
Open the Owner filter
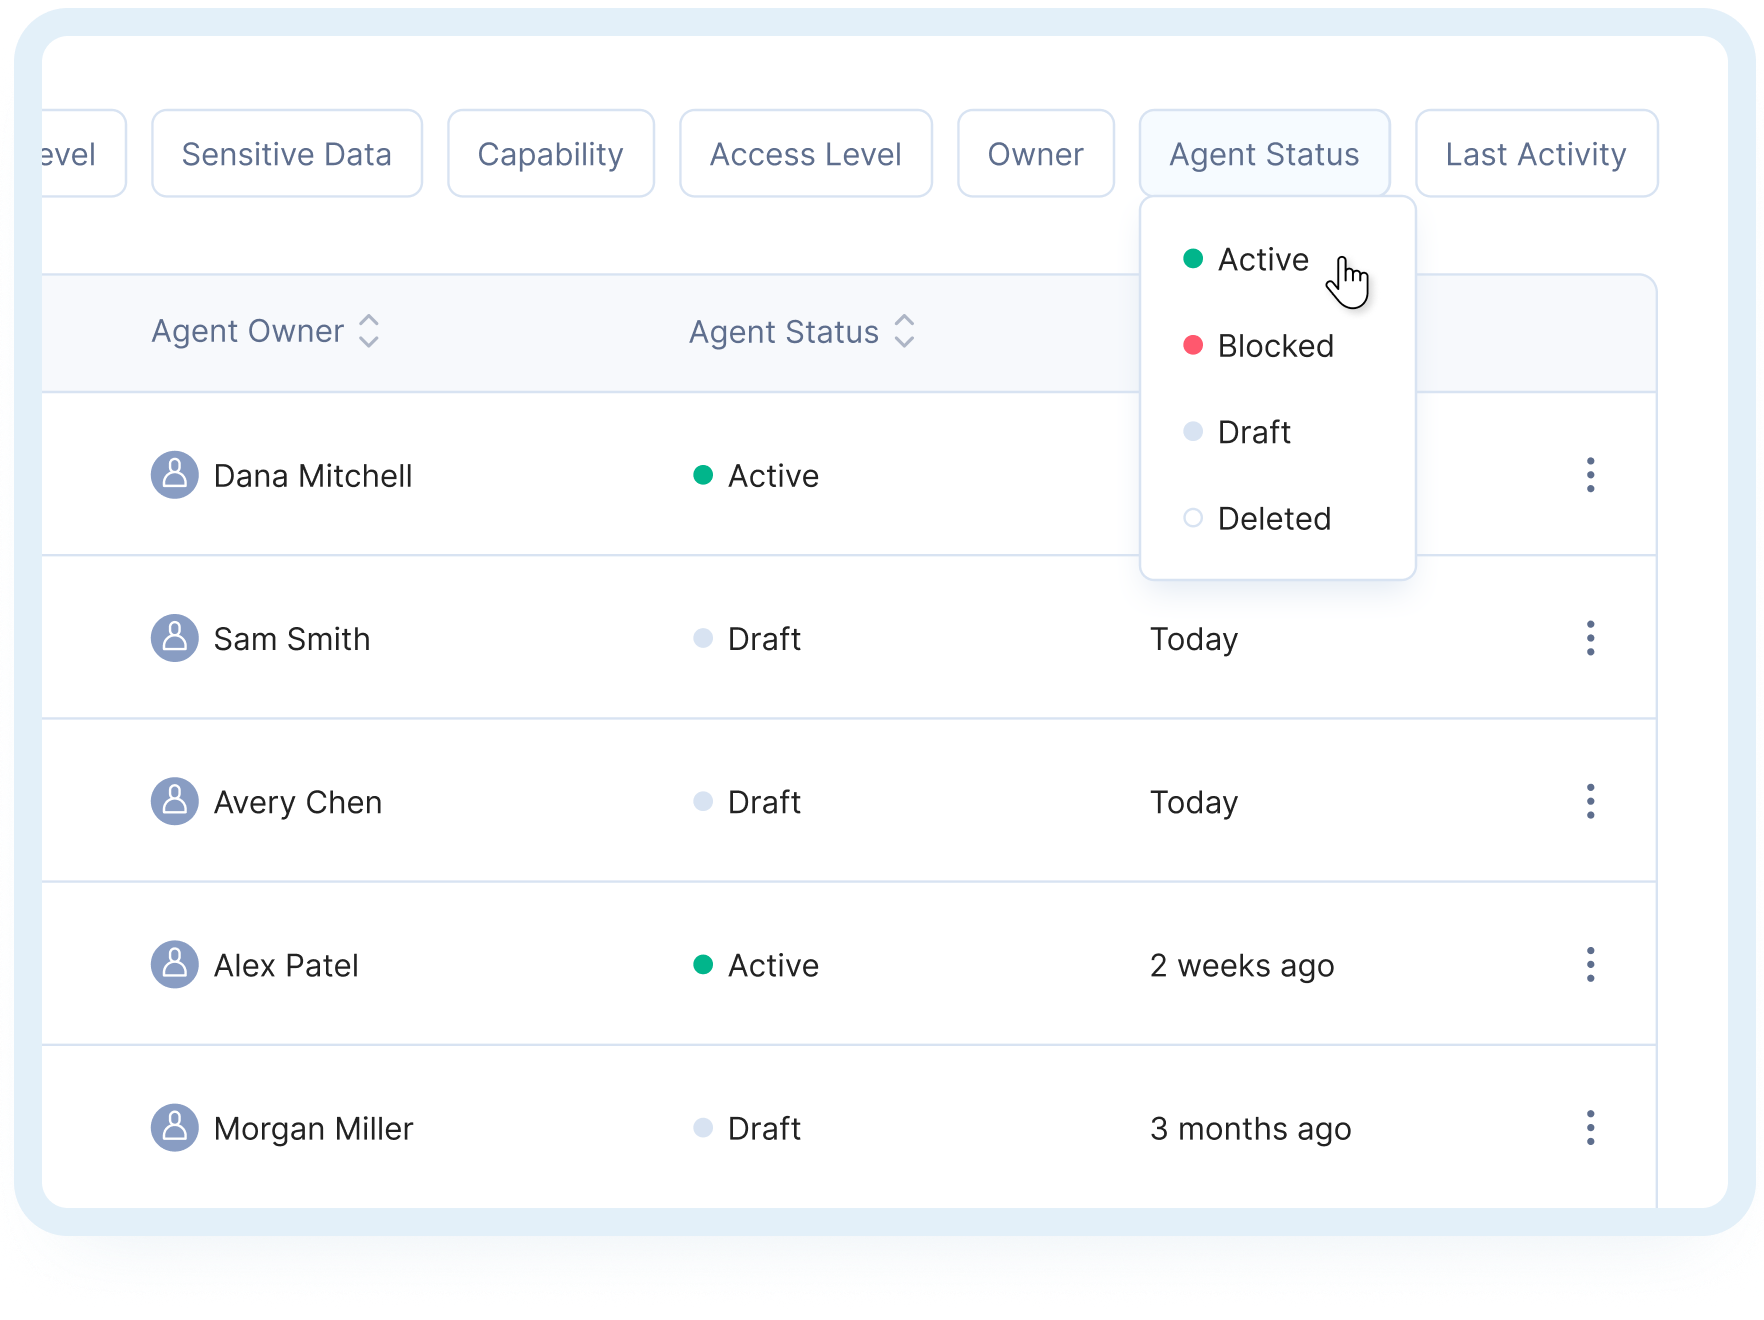(1036, 153)
